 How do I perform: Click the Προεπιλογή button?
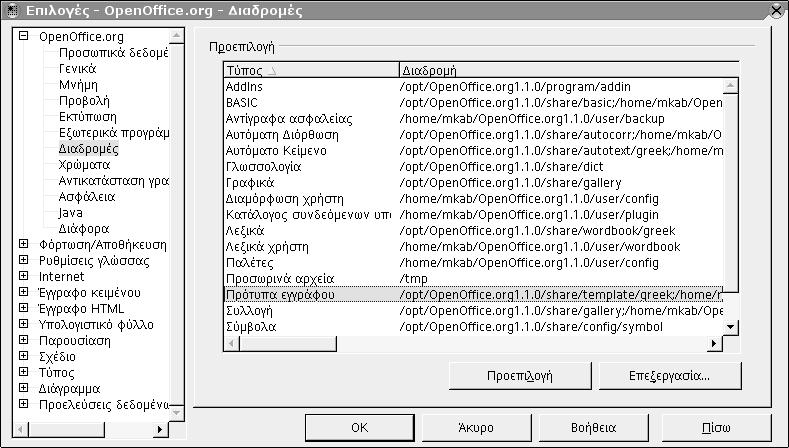coord(520,376)
